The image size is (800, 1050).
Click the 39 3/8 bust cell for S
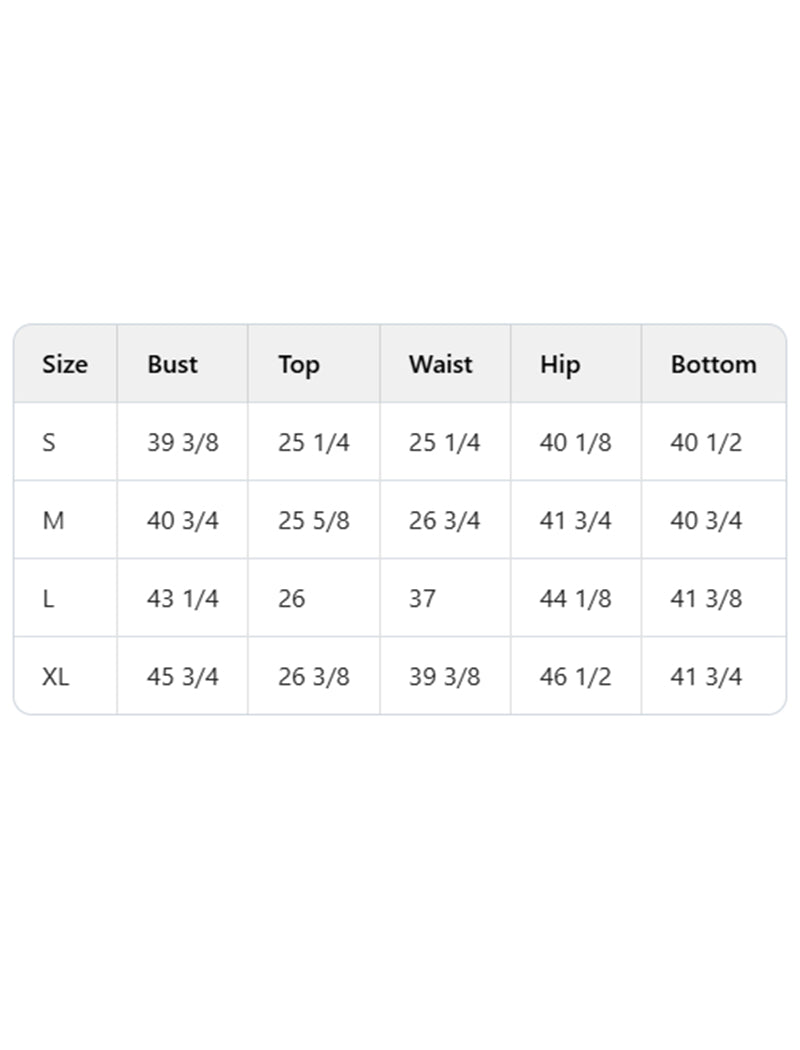tap(182, 442)
